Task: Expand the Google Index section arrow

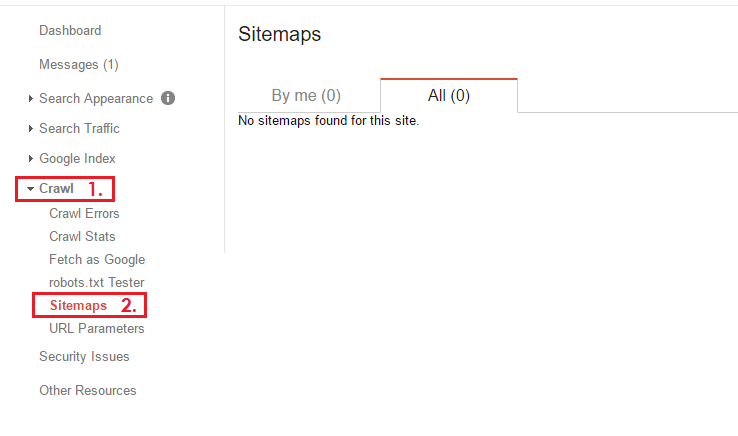Action: coord(31,159)
